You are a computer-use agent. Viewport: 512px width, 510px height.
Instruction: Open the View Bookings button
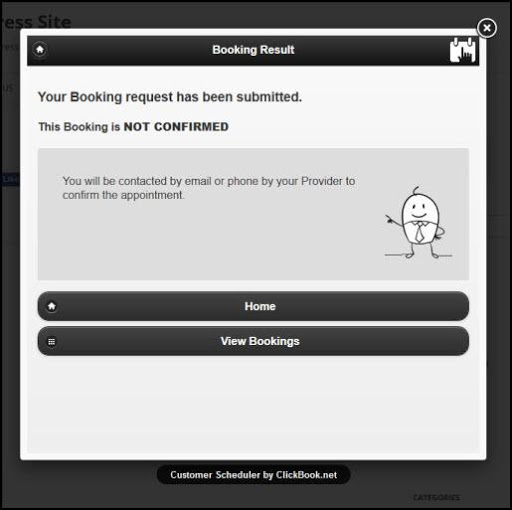(x=253, y=341)
